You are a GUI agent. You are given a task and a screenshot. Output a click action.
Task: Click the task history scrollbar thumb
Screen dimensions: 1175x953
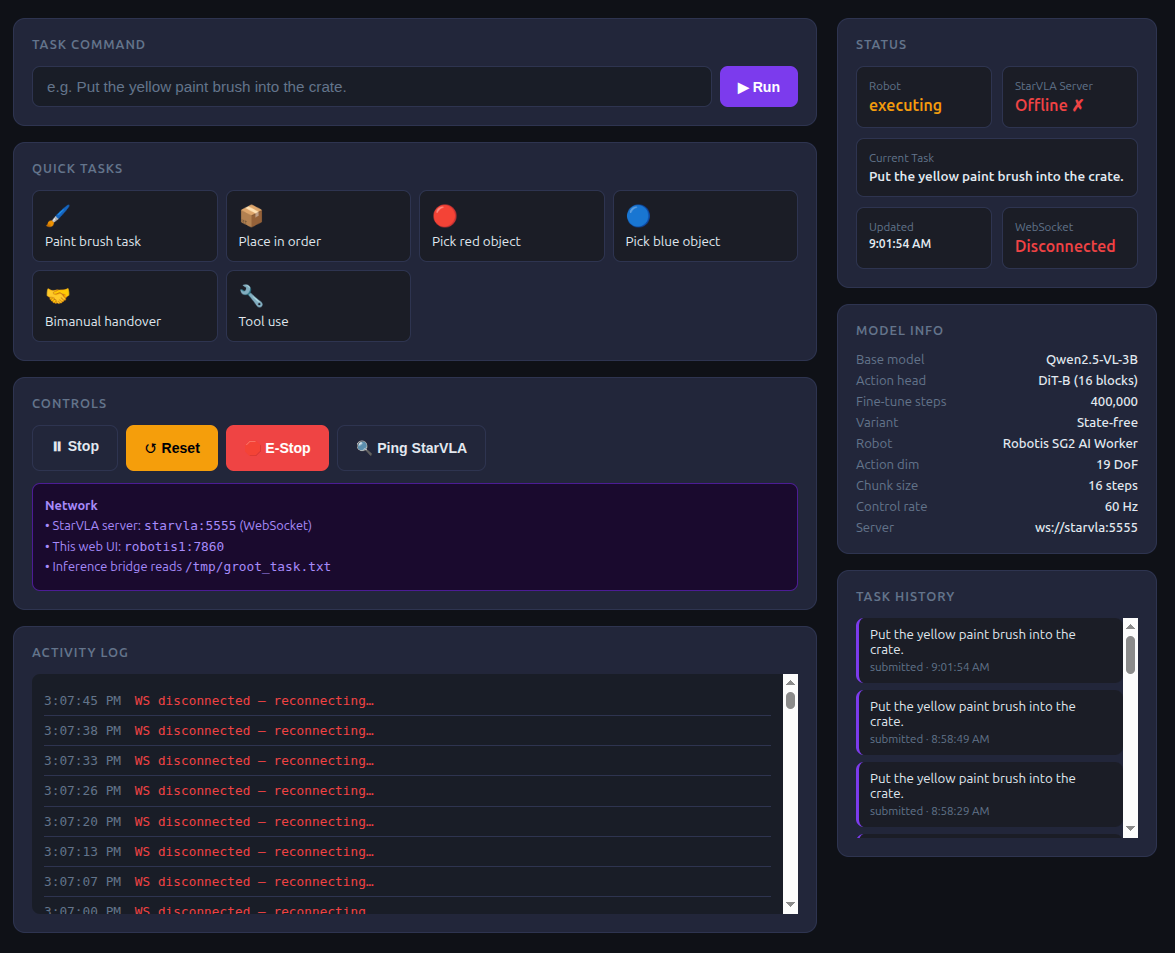click(1130, 655)
